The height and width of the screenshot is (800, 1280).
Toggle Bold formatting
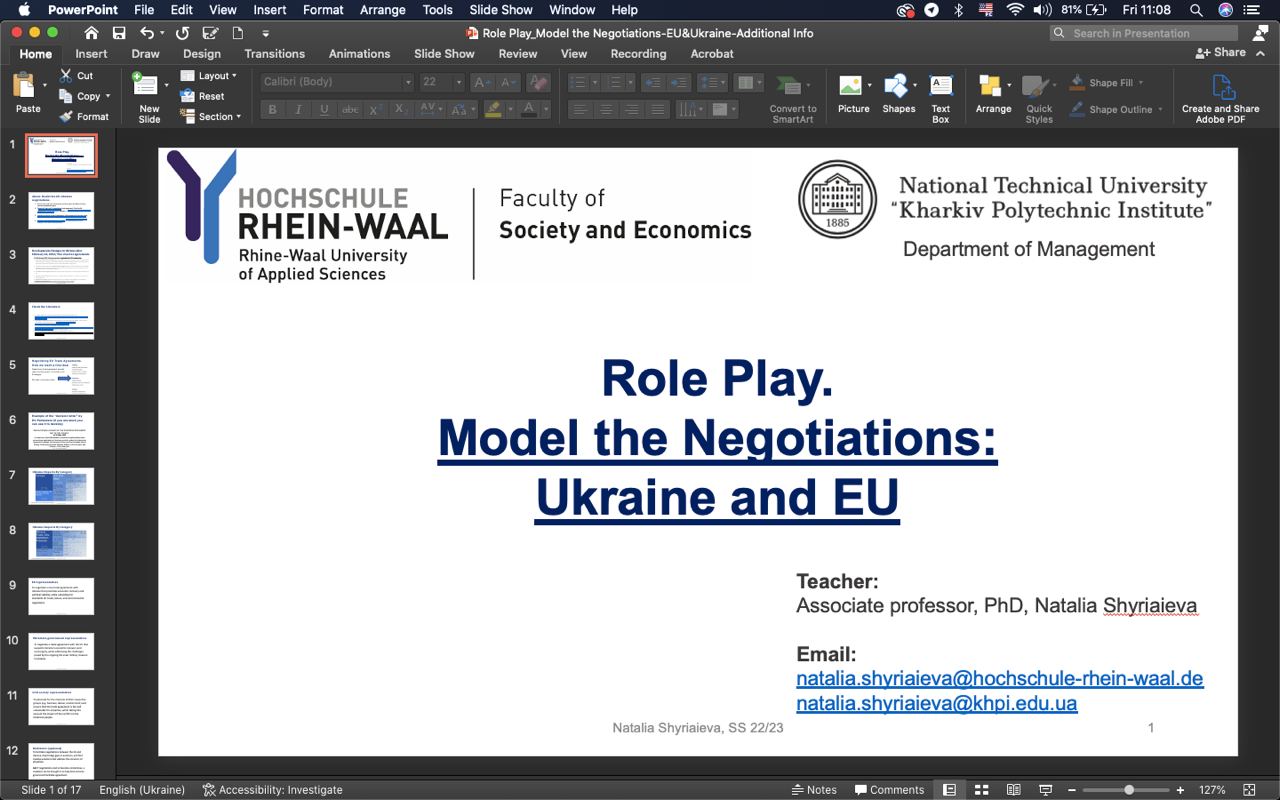point(272,110)
